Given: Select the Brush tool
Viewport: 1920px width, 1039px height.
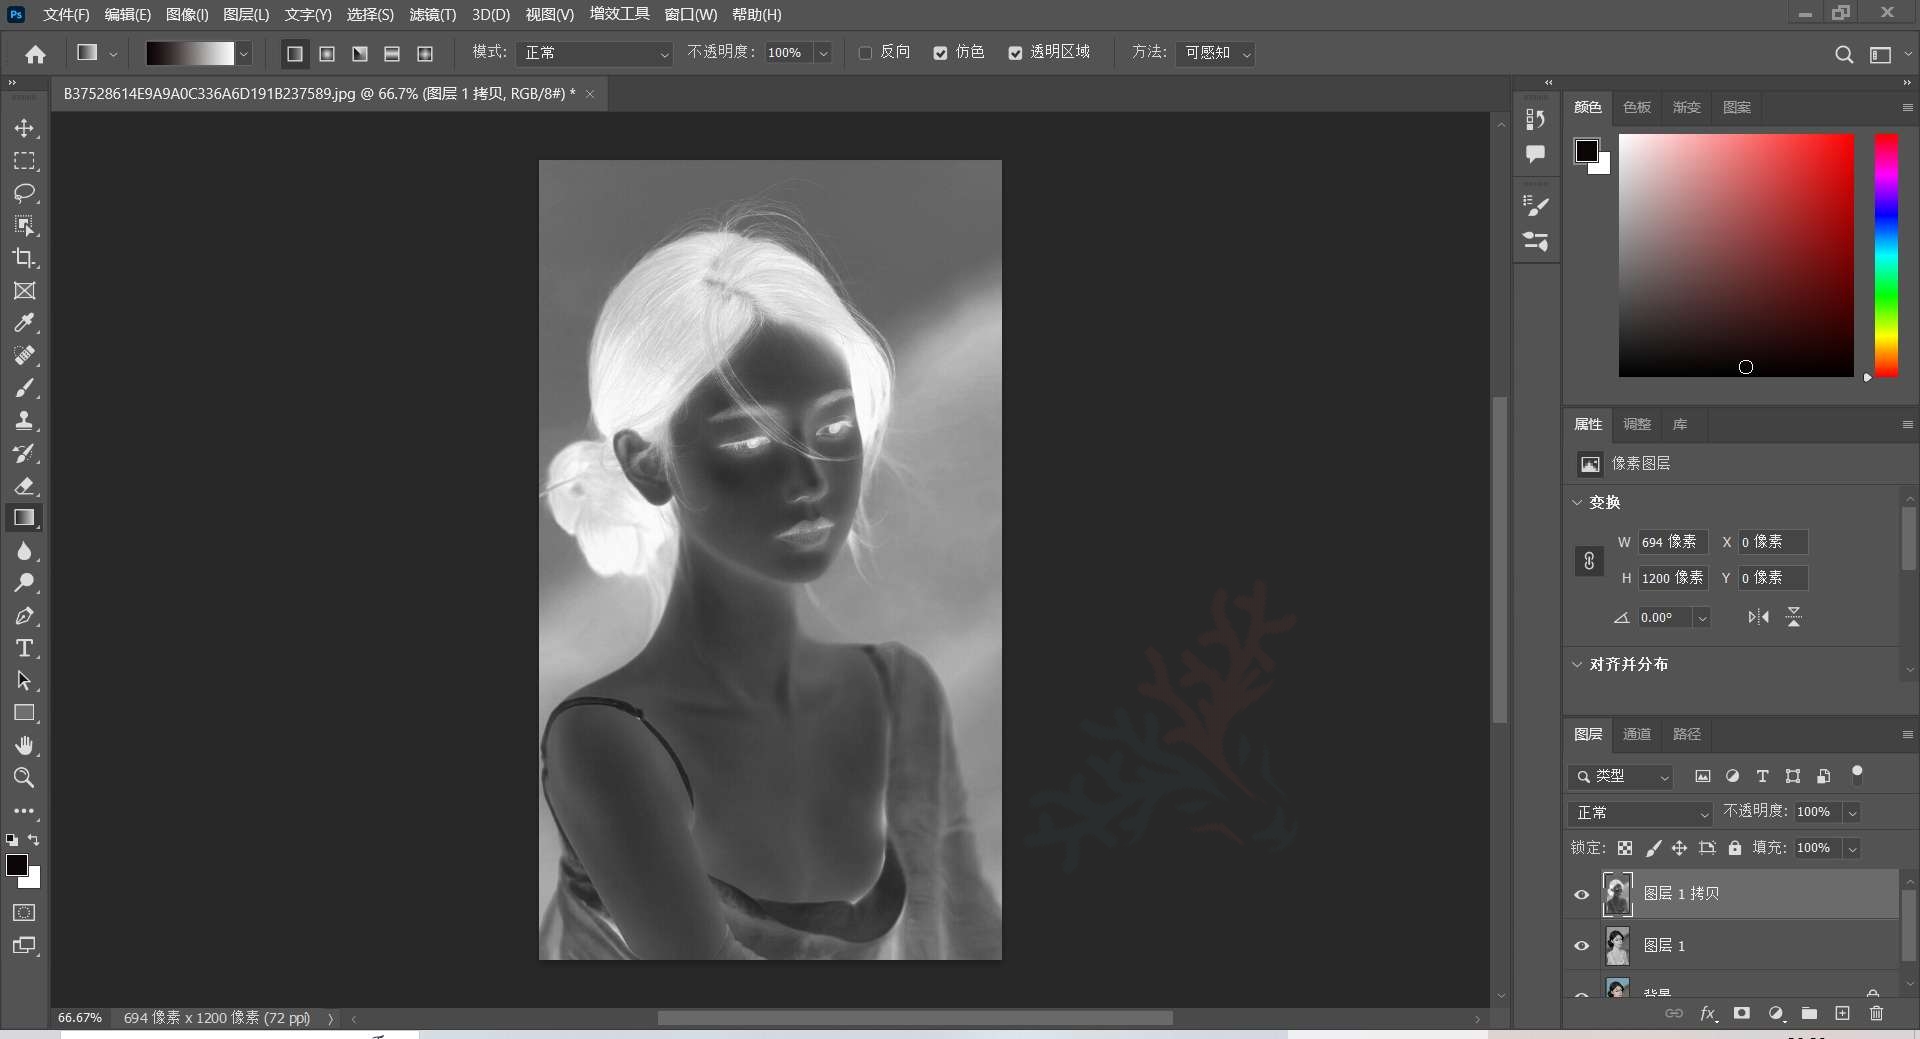Looking at the screenshot, I should (x=24, y=388).
